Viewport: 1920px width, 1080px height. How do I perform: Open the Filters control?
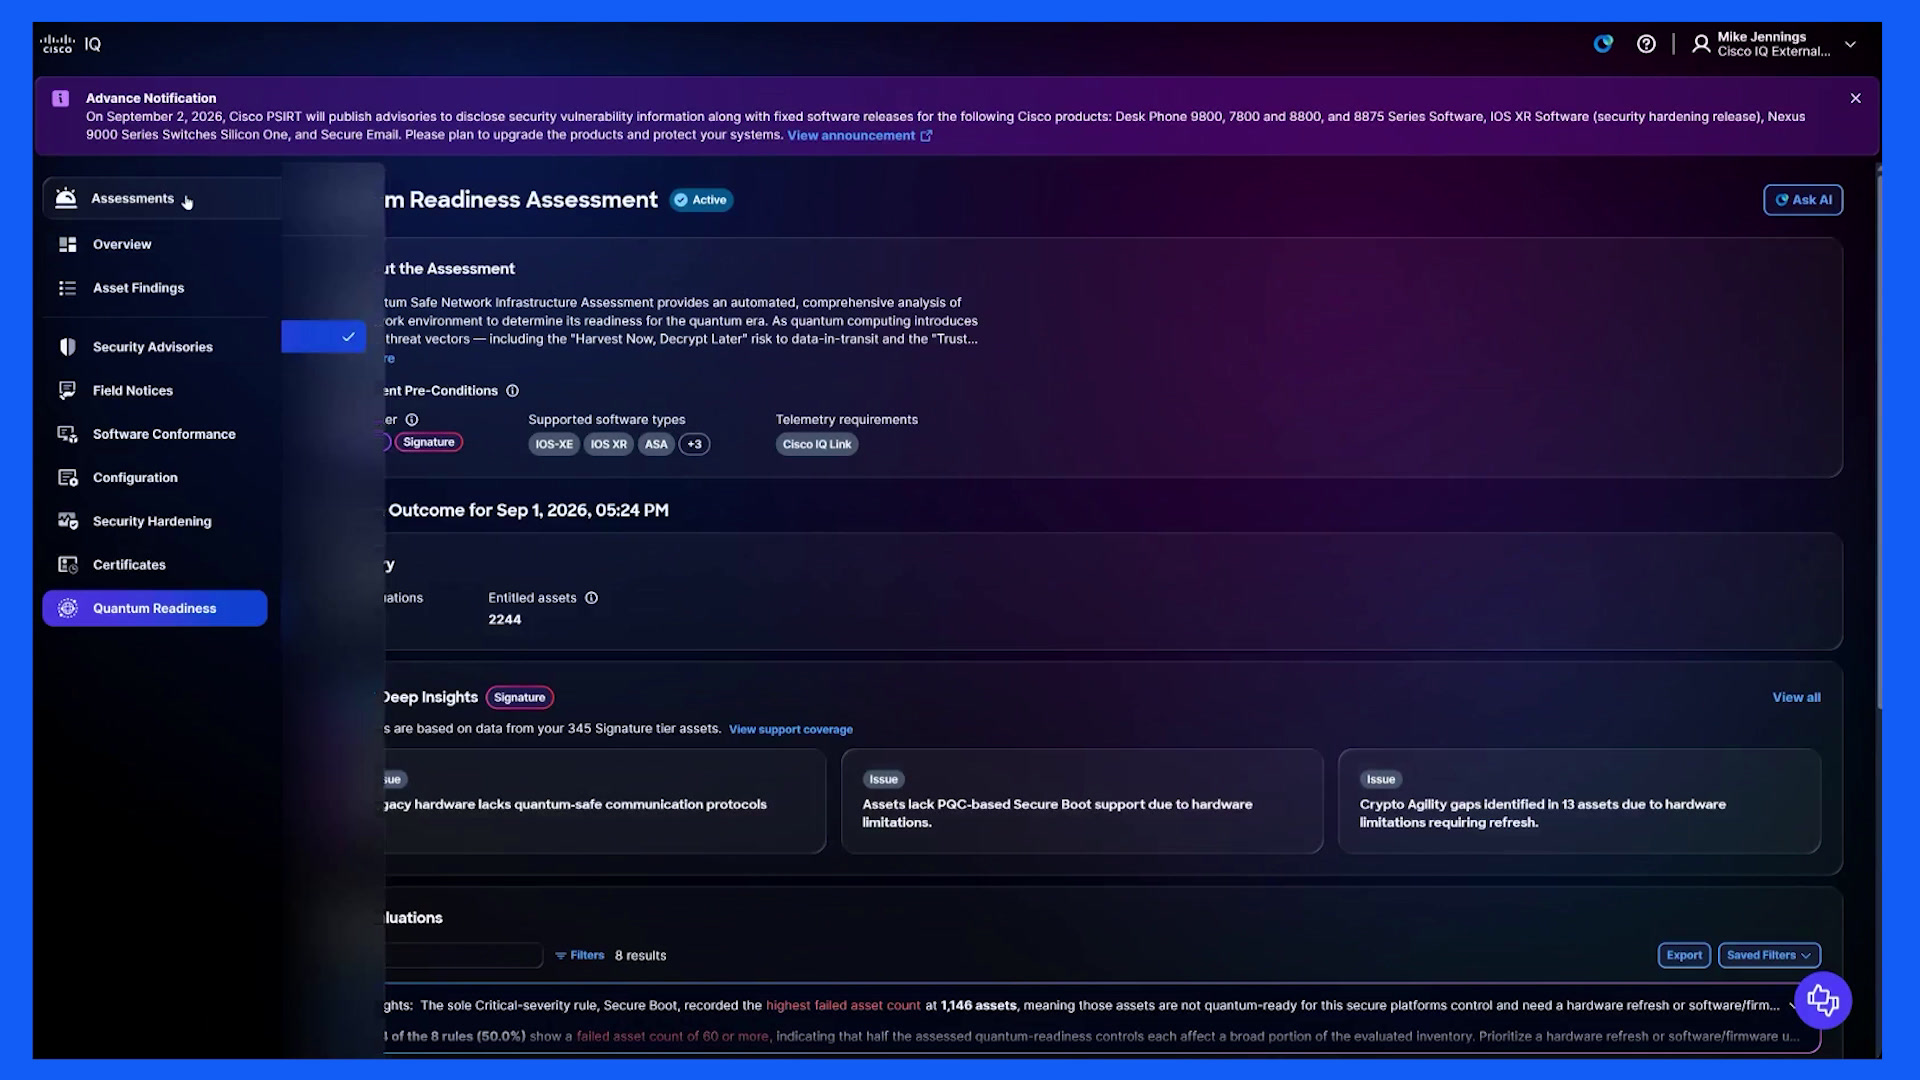[580, 955]
